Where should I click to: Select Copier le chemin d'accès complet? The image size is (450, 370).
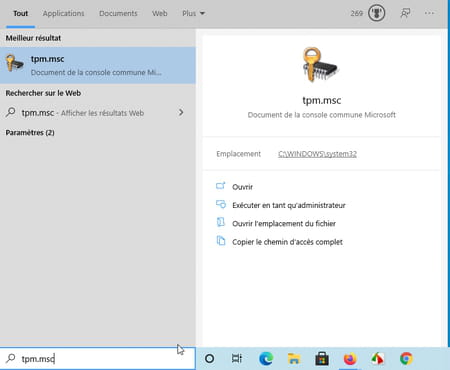tap(287, 242)
